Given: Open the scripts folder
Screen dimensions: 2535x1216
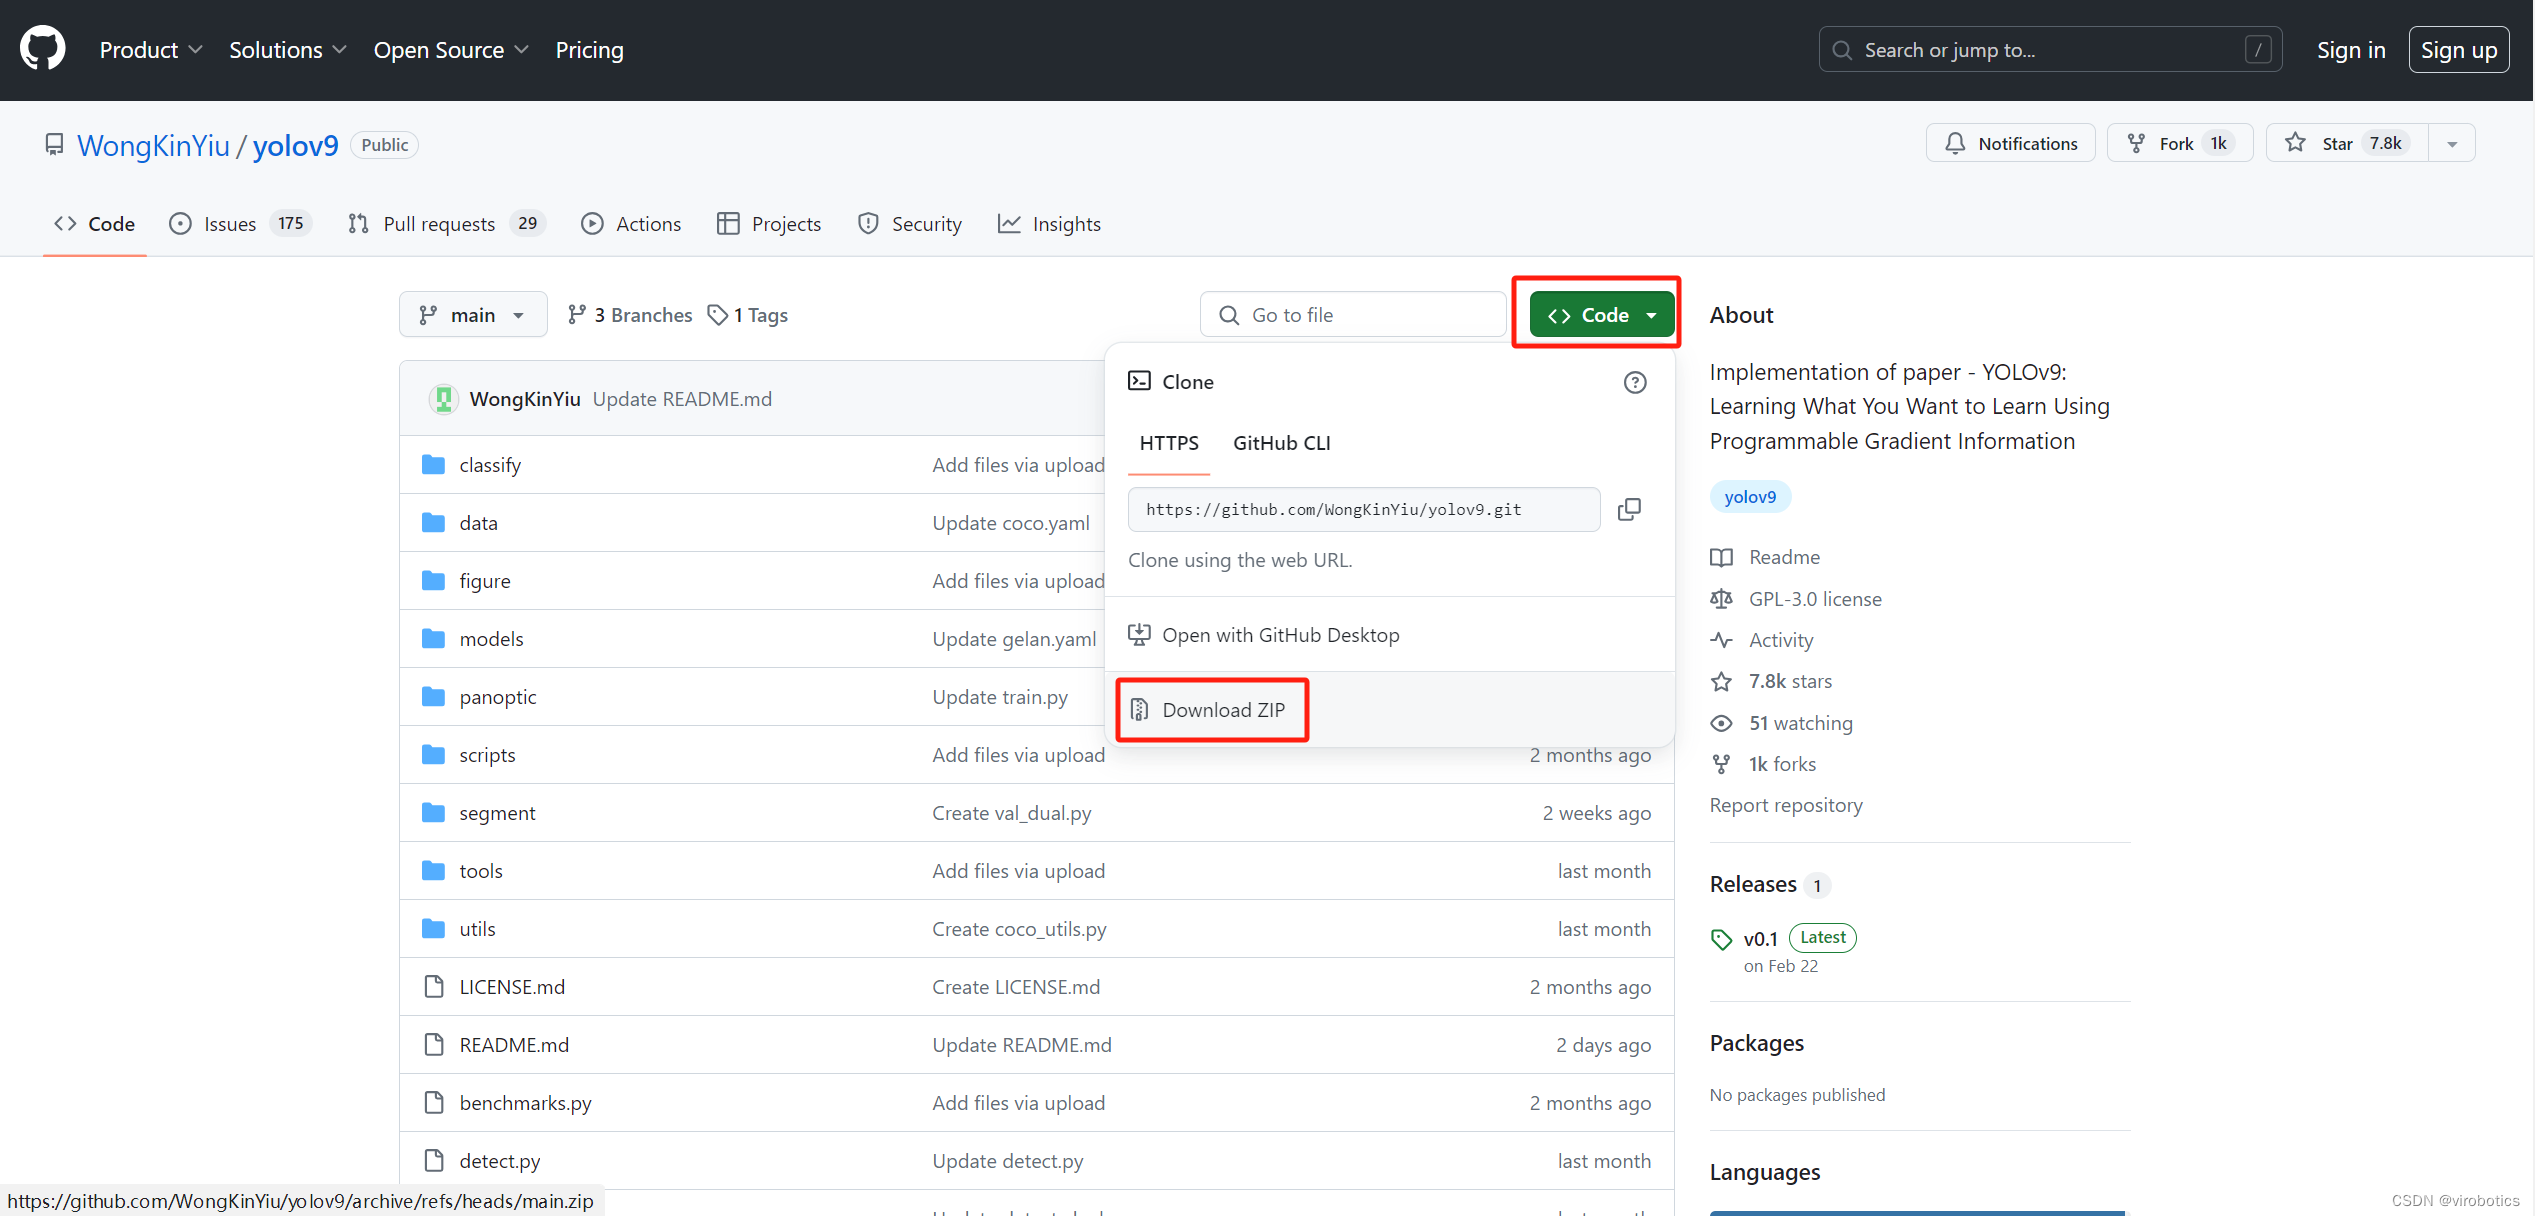Looking at the screenshot, I should [487, 755].
